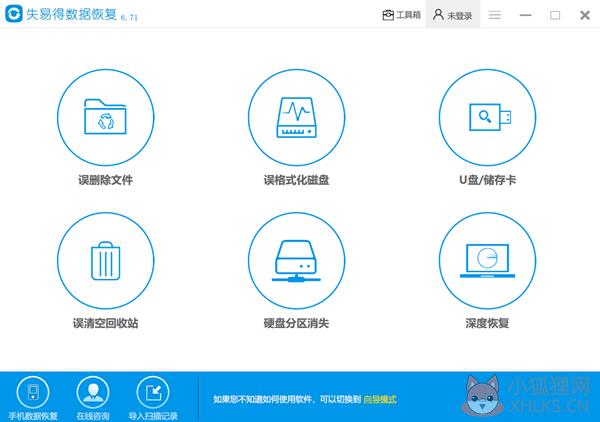The image size is (600, 422).
Task: Choose the USB drive/memory card icon
Action: (487, 117)
